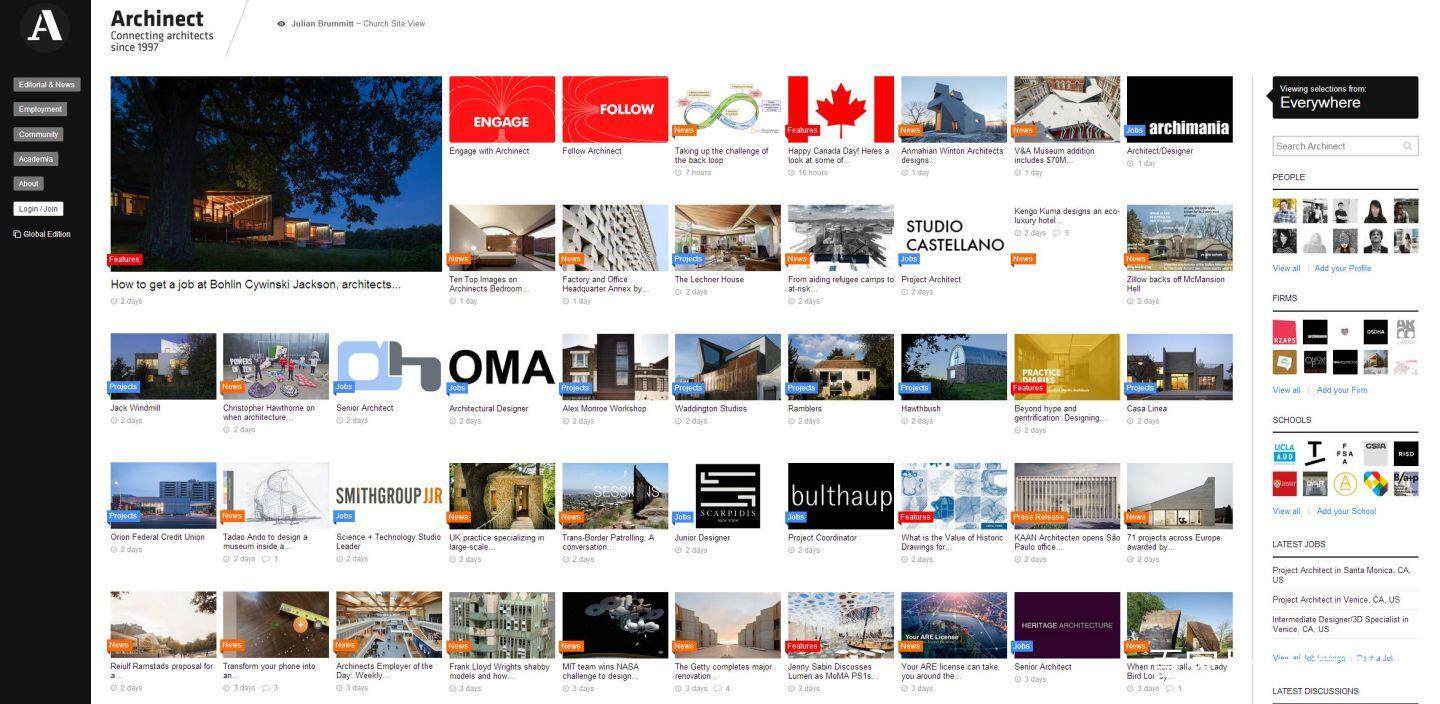Open the UCLA AUD school logo

click(1284, 452)
